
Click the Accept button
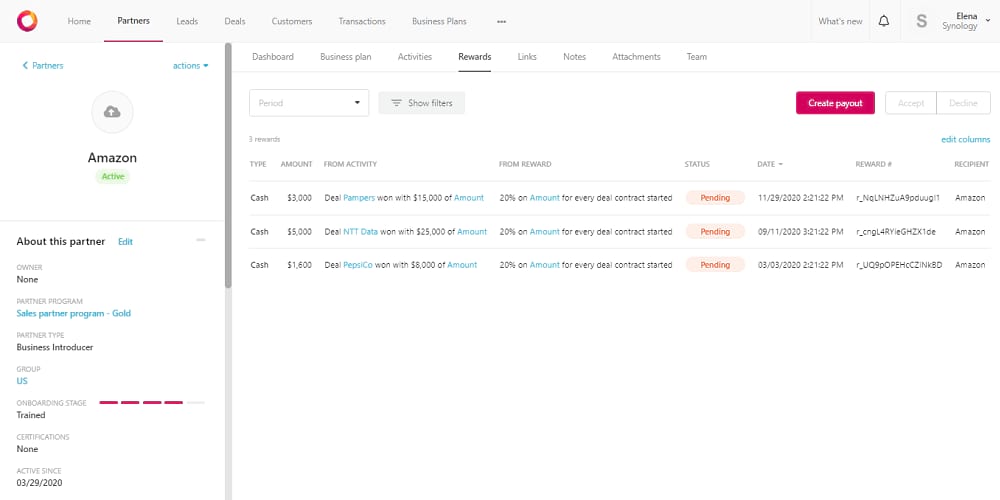[911, 103]
